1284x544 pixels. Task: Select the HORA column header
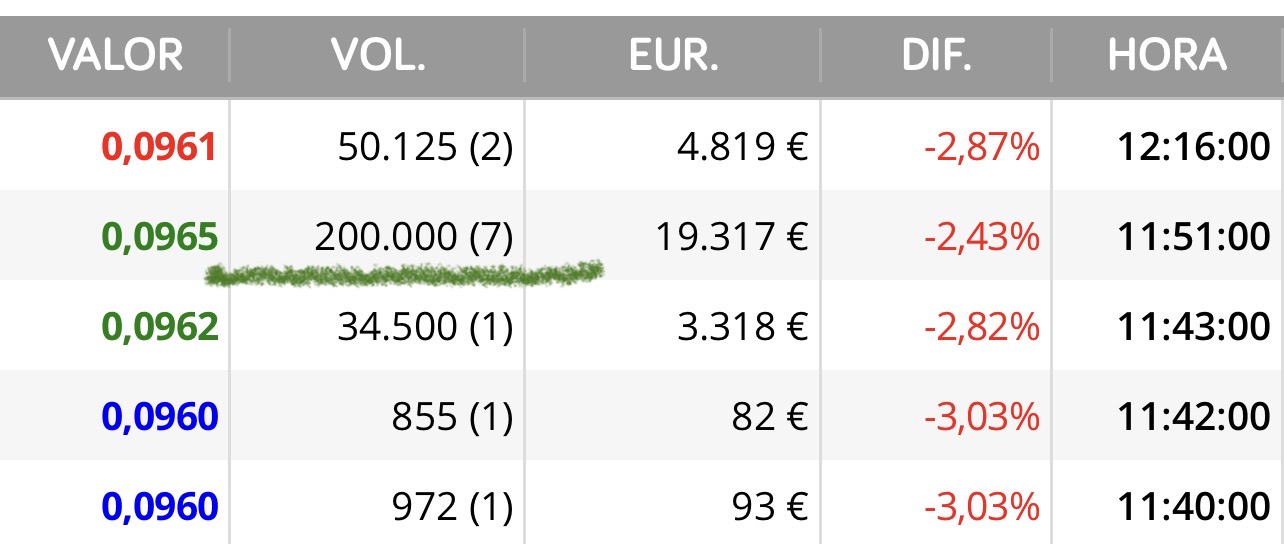[1167, 55]
